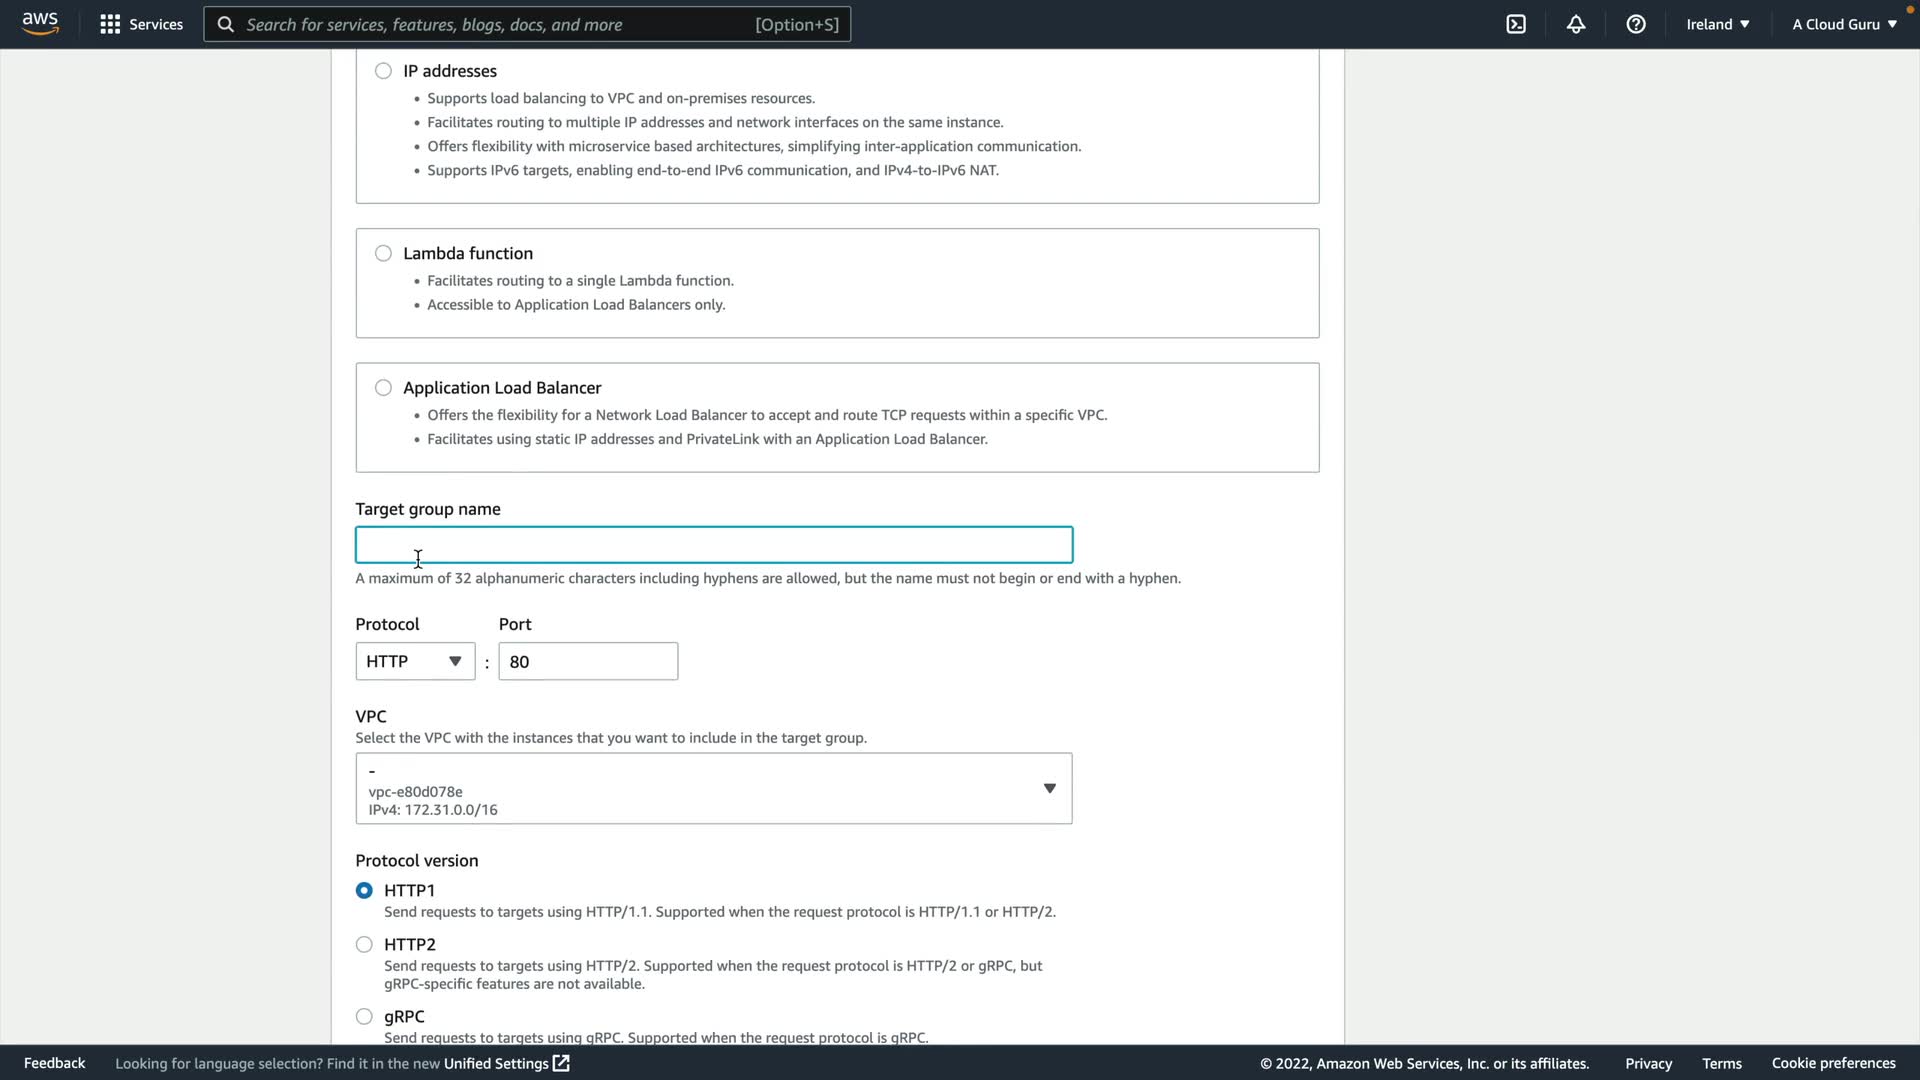Select the Lambda function radio button

click(x=383, y=253)
